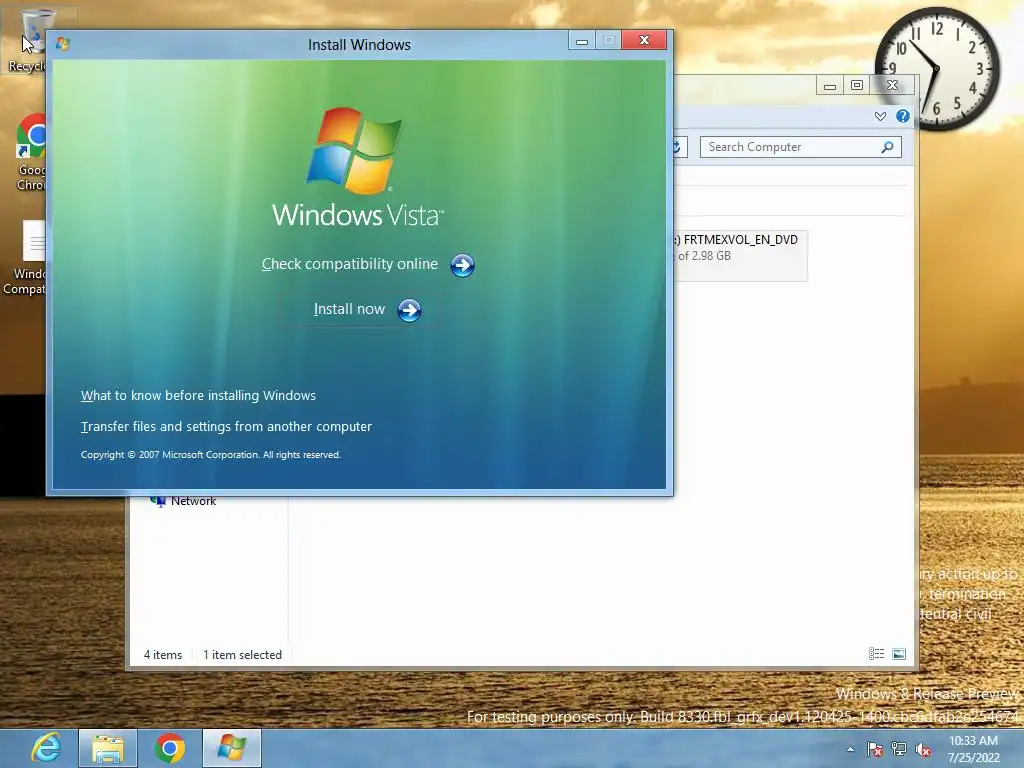The width and height of the screenshot is (1024, 768).
Task: Switch Explorer to details view icon
Action: click(x=876, y=654)
